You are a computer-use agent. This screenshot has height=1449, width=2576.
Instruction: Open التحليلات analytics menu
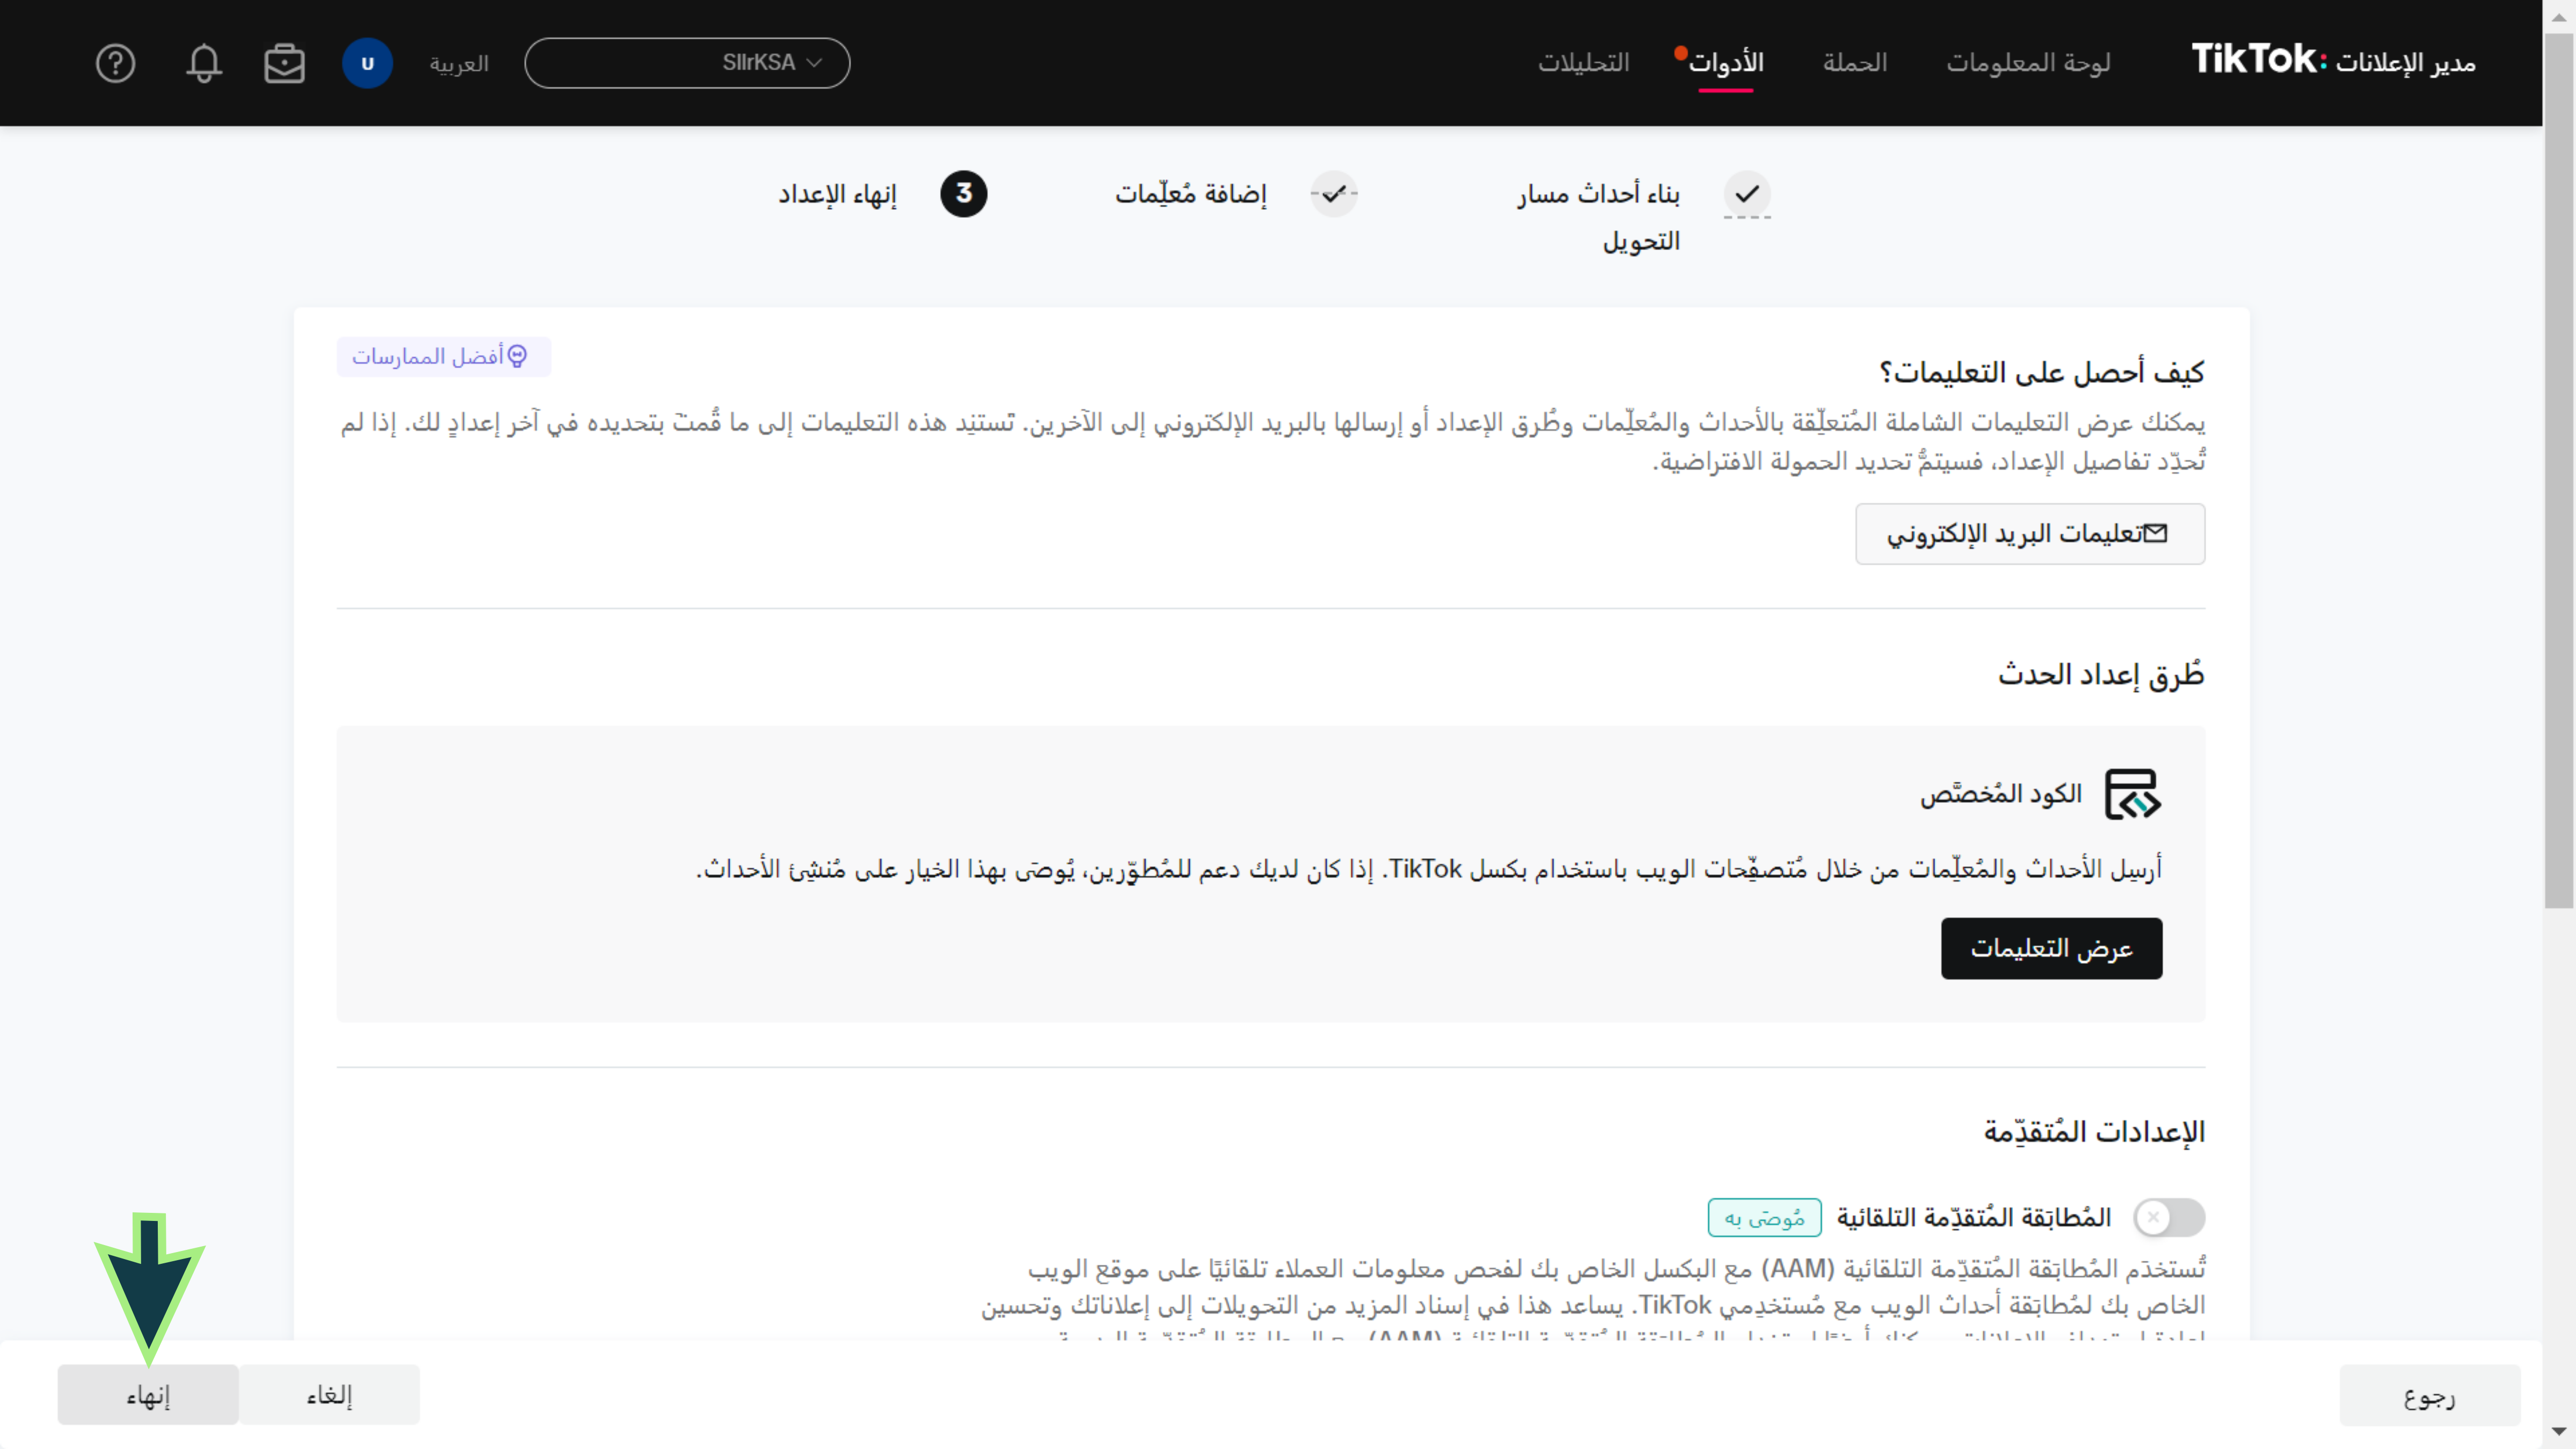(x=1583, y=63)
